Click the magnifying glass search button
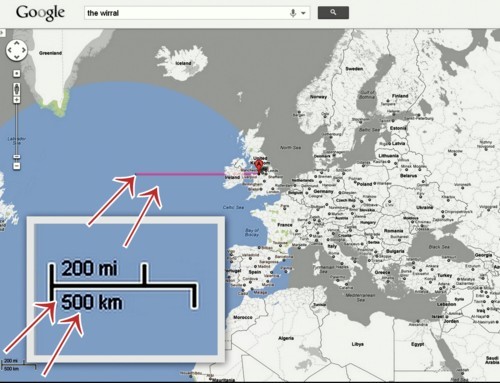This screenshot has height=383, width=500. pyautogui.click(x=333, y=13)
